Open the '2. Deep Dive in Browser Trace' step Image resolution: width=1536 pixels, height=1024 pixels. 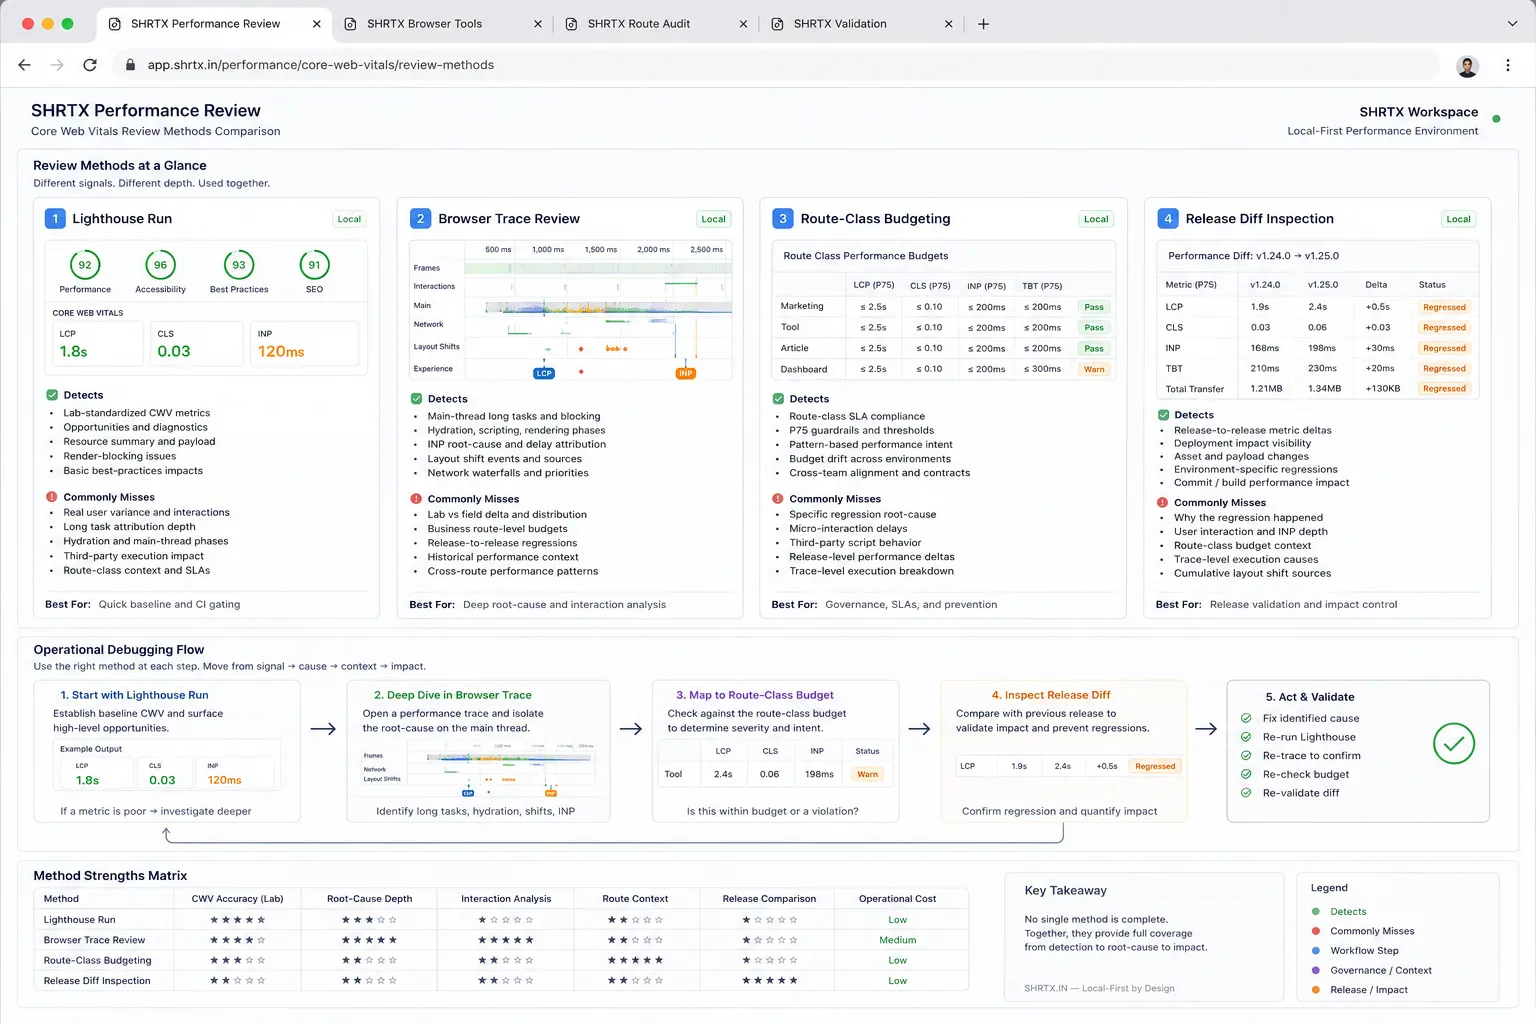pos(478,752)
